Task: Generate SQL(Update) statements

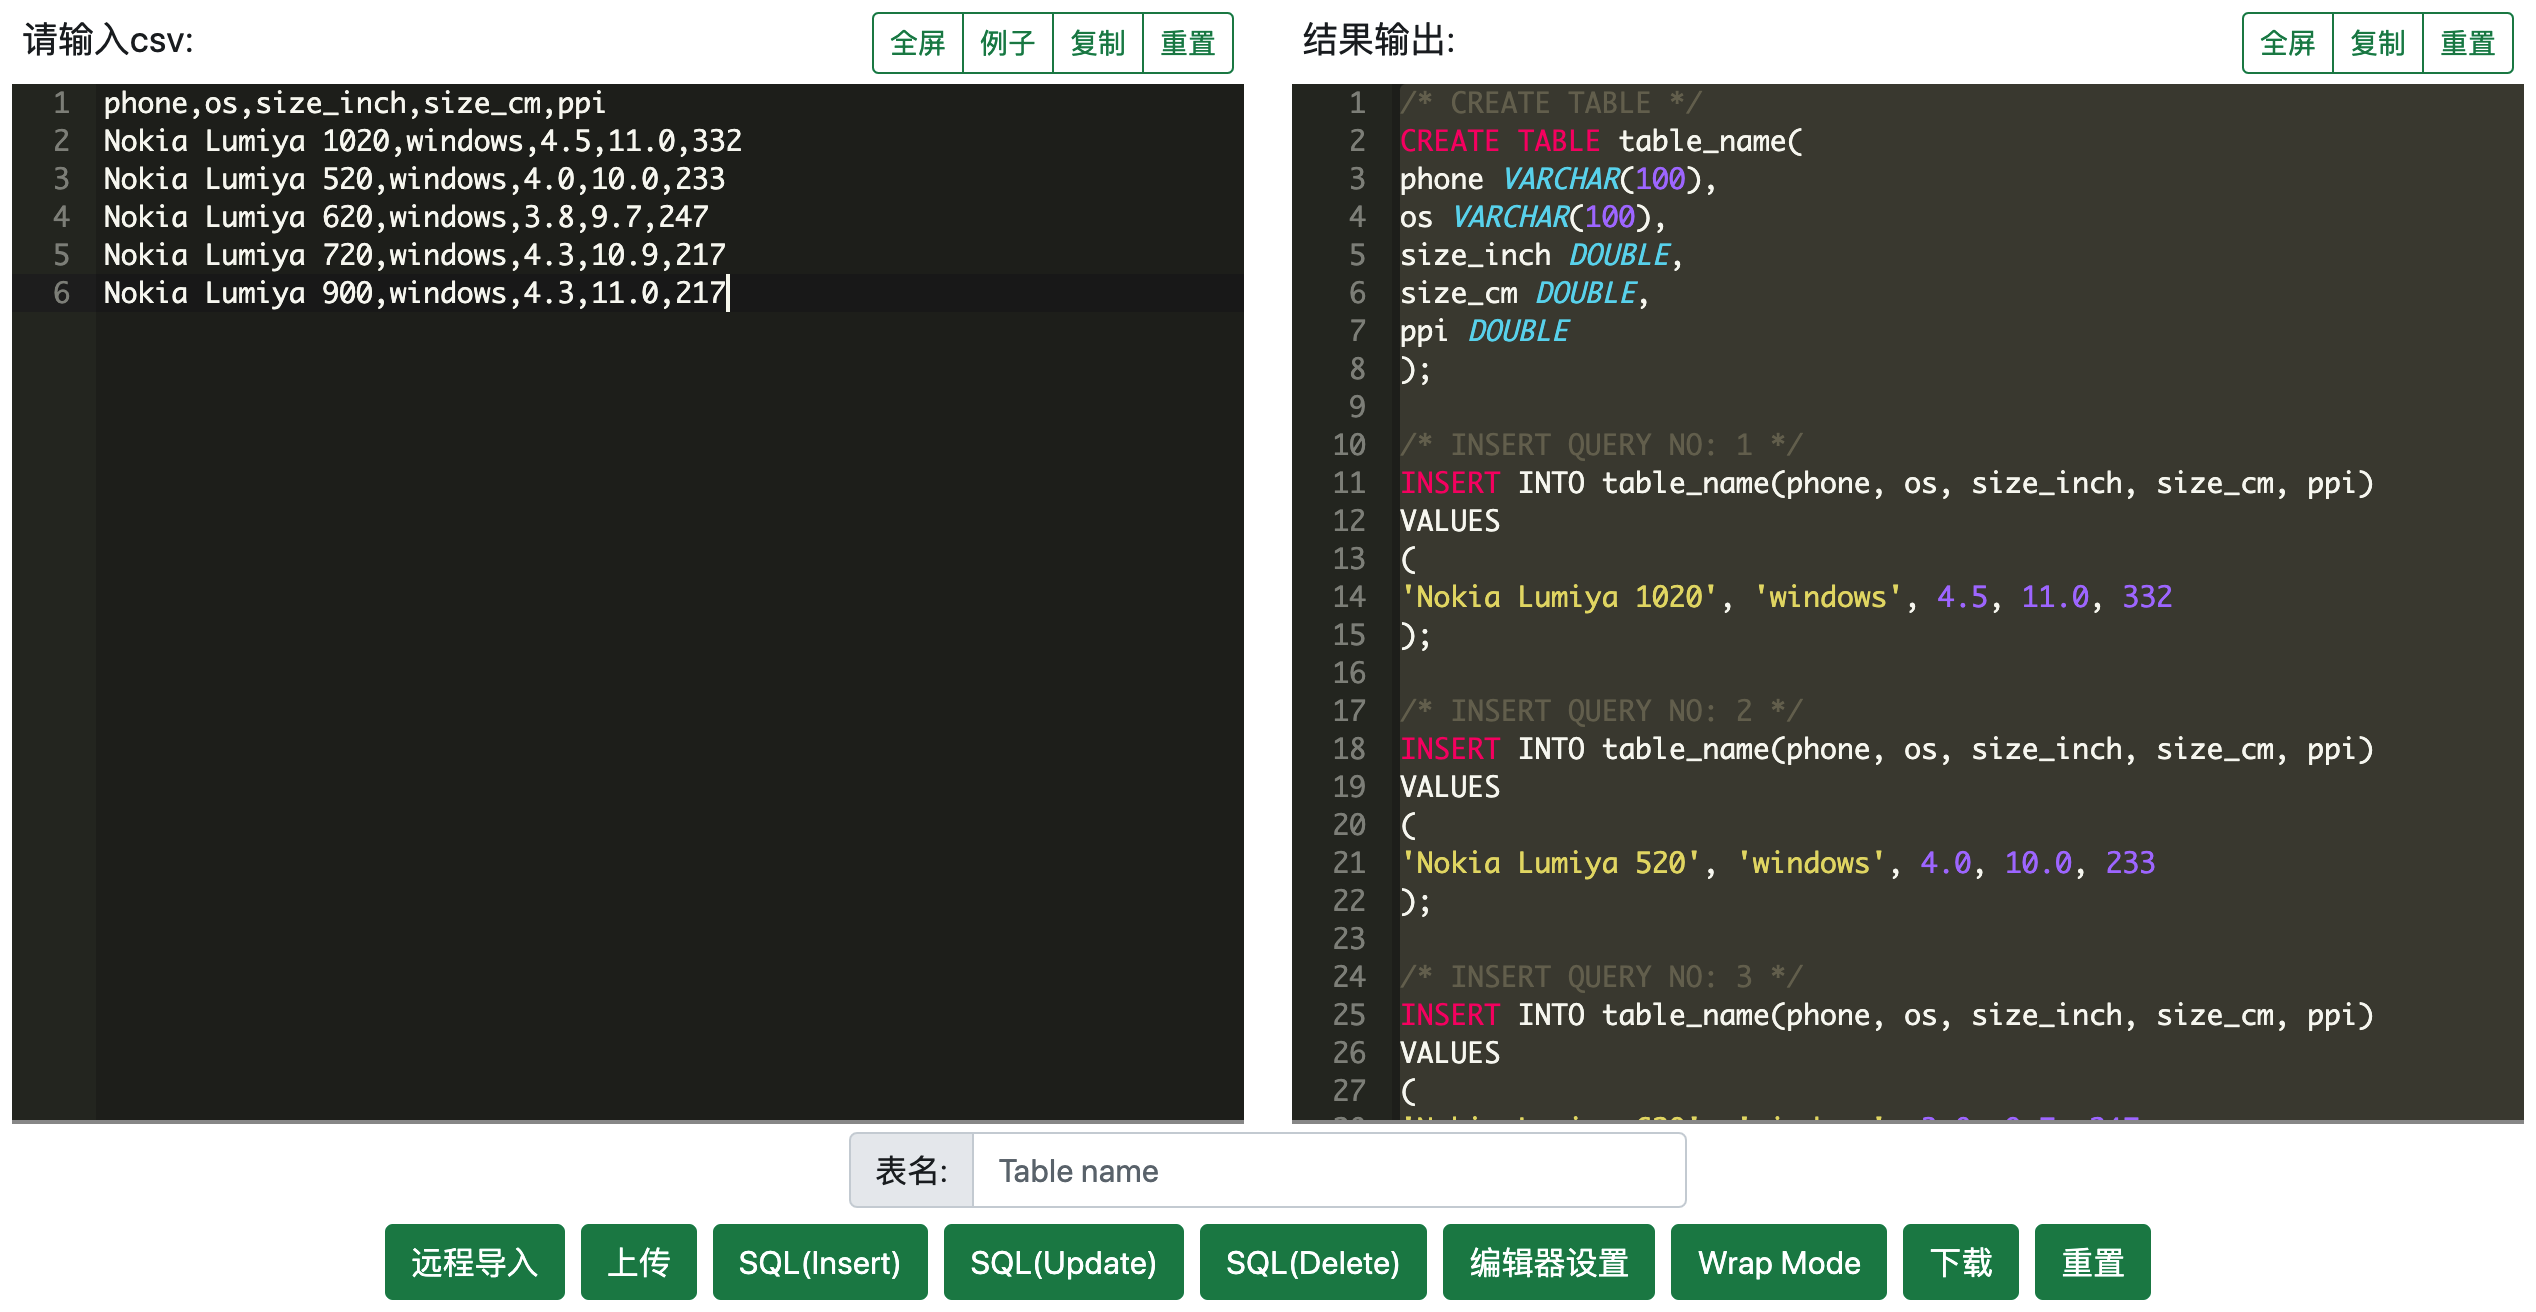Action: coord(1063,1262)
